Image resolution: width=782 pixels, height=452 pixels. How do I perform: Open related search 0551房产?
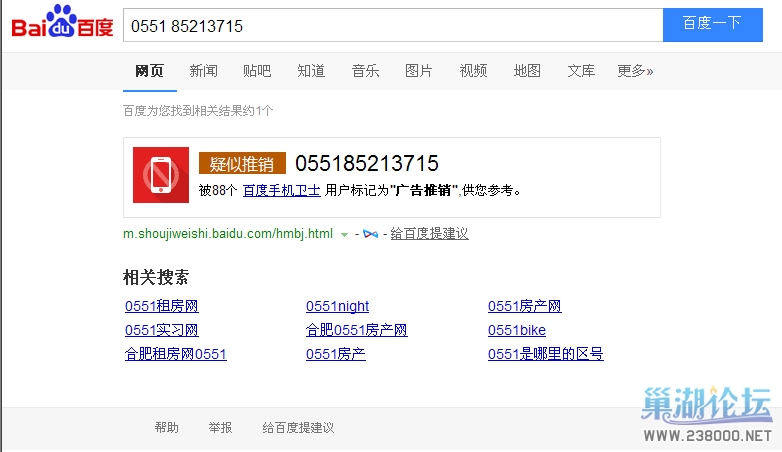point(336,354)
